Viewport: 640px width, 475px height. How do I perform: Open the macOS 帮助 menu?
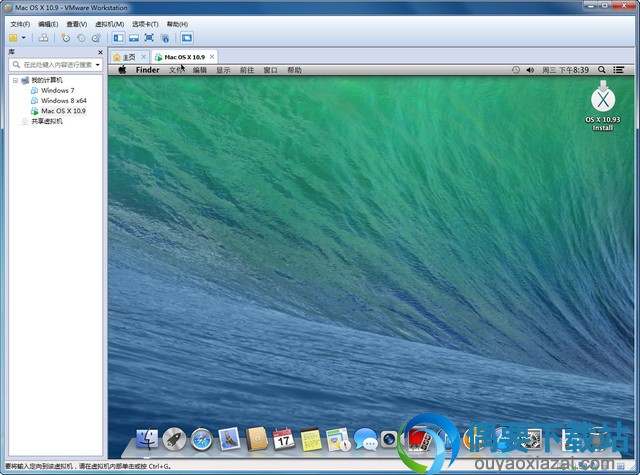294,70
